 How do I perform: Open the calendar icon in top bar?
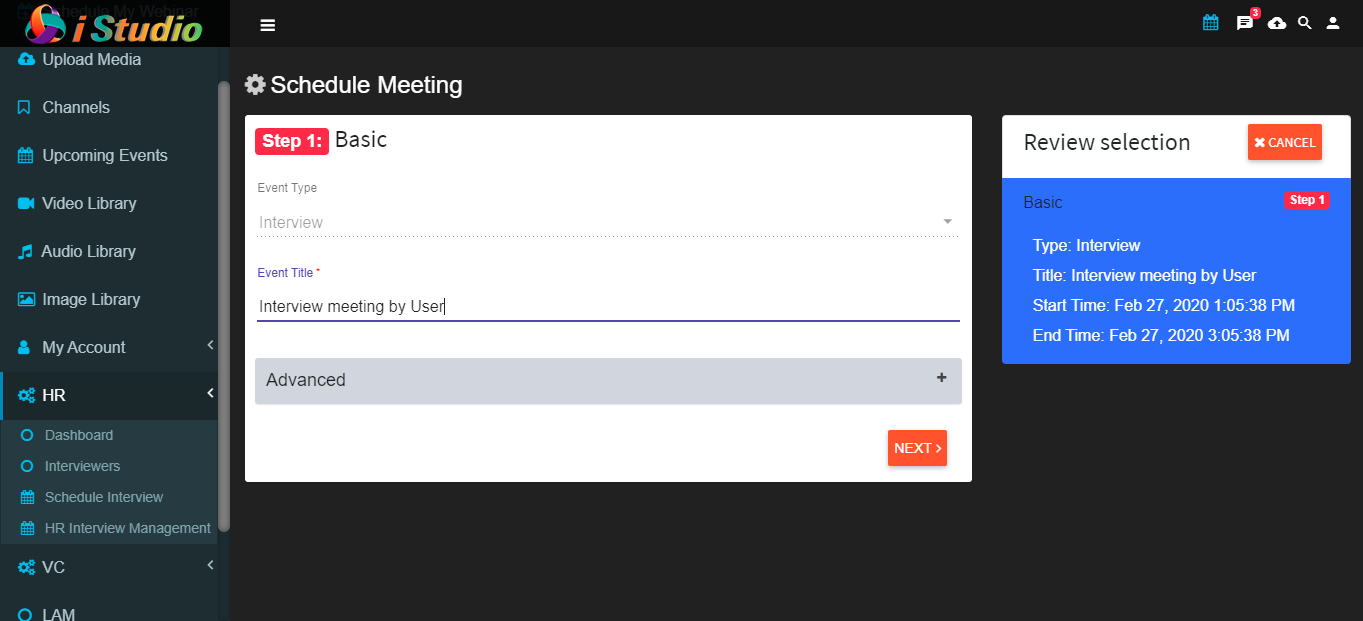click(1211, 22)
